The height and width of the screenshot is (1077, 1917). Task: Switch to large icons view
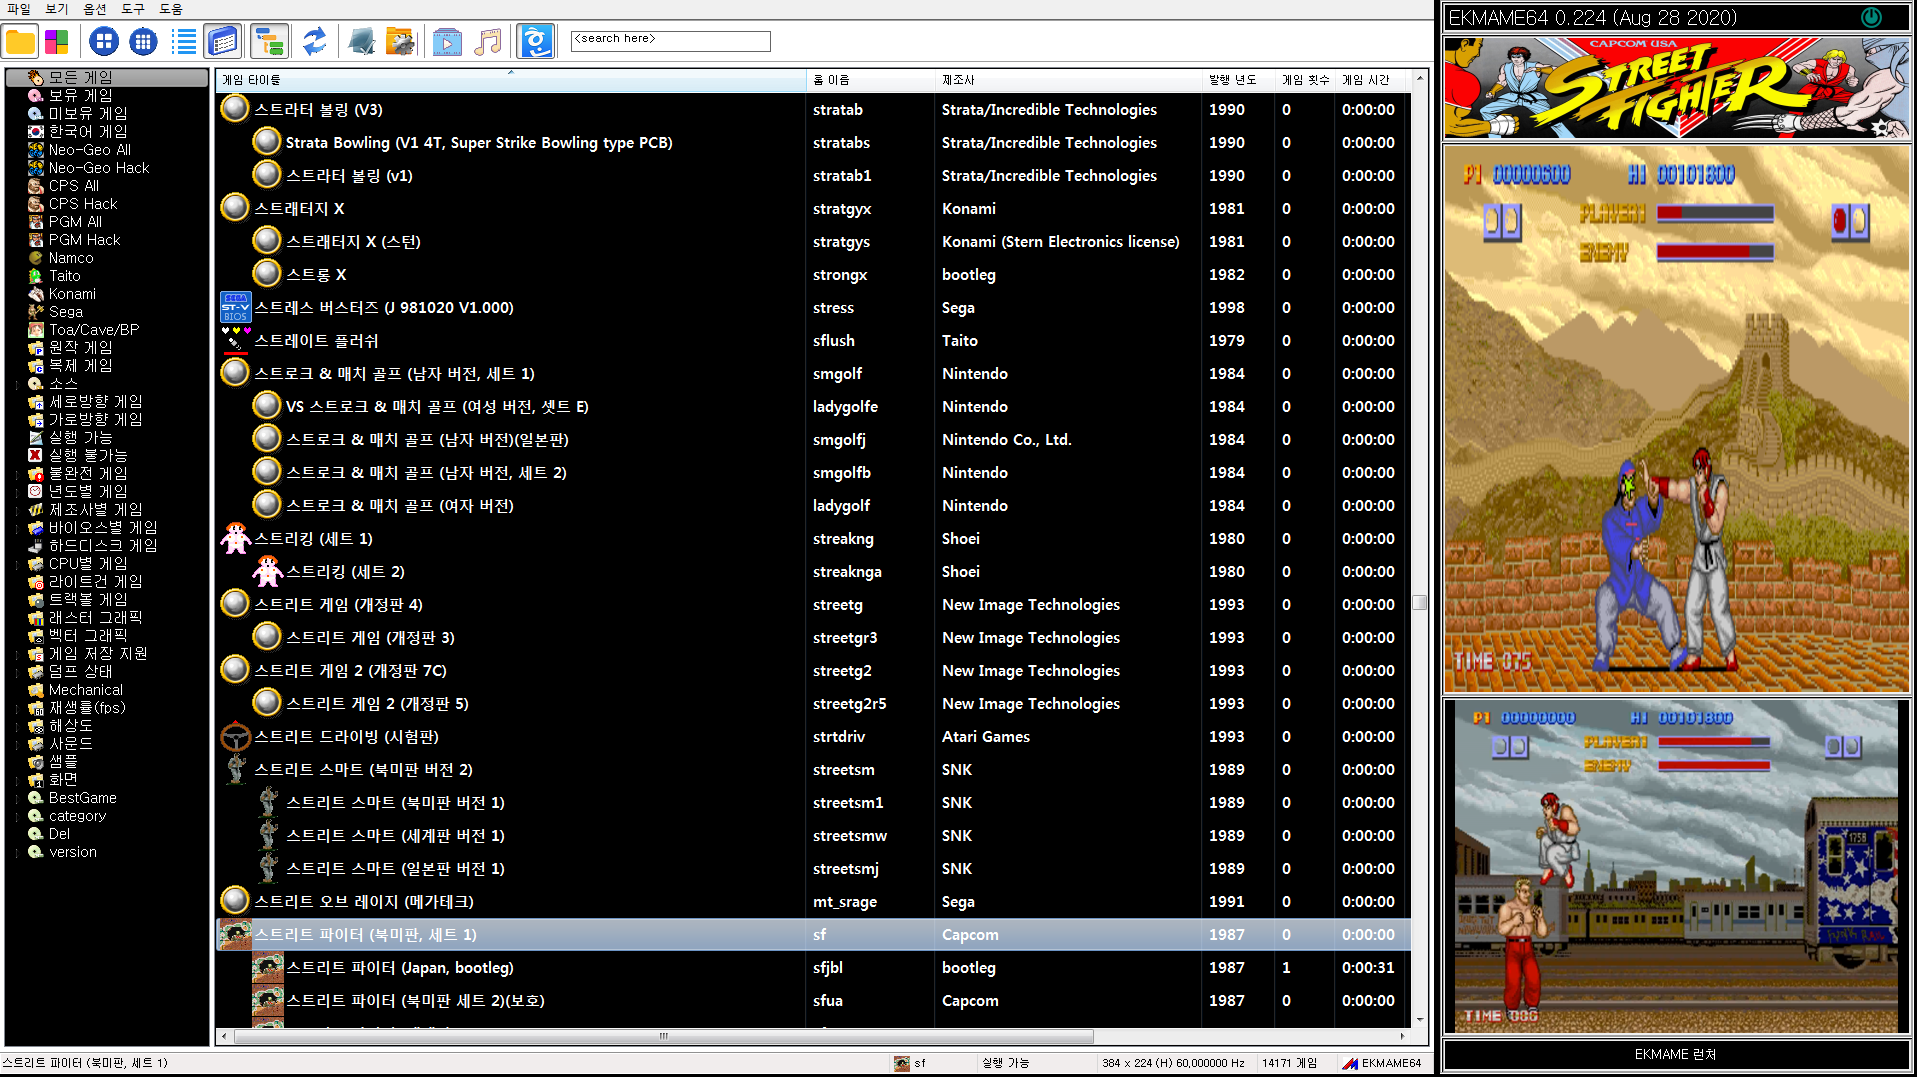[104, 41]
